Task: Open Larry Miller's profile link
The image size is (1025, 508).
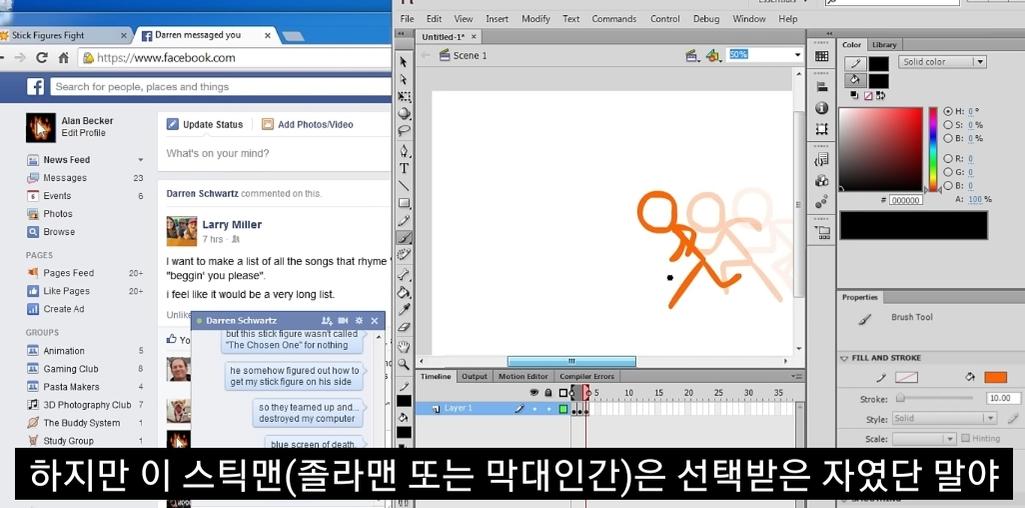Action: pyautogui.click(x=232, y=224)
